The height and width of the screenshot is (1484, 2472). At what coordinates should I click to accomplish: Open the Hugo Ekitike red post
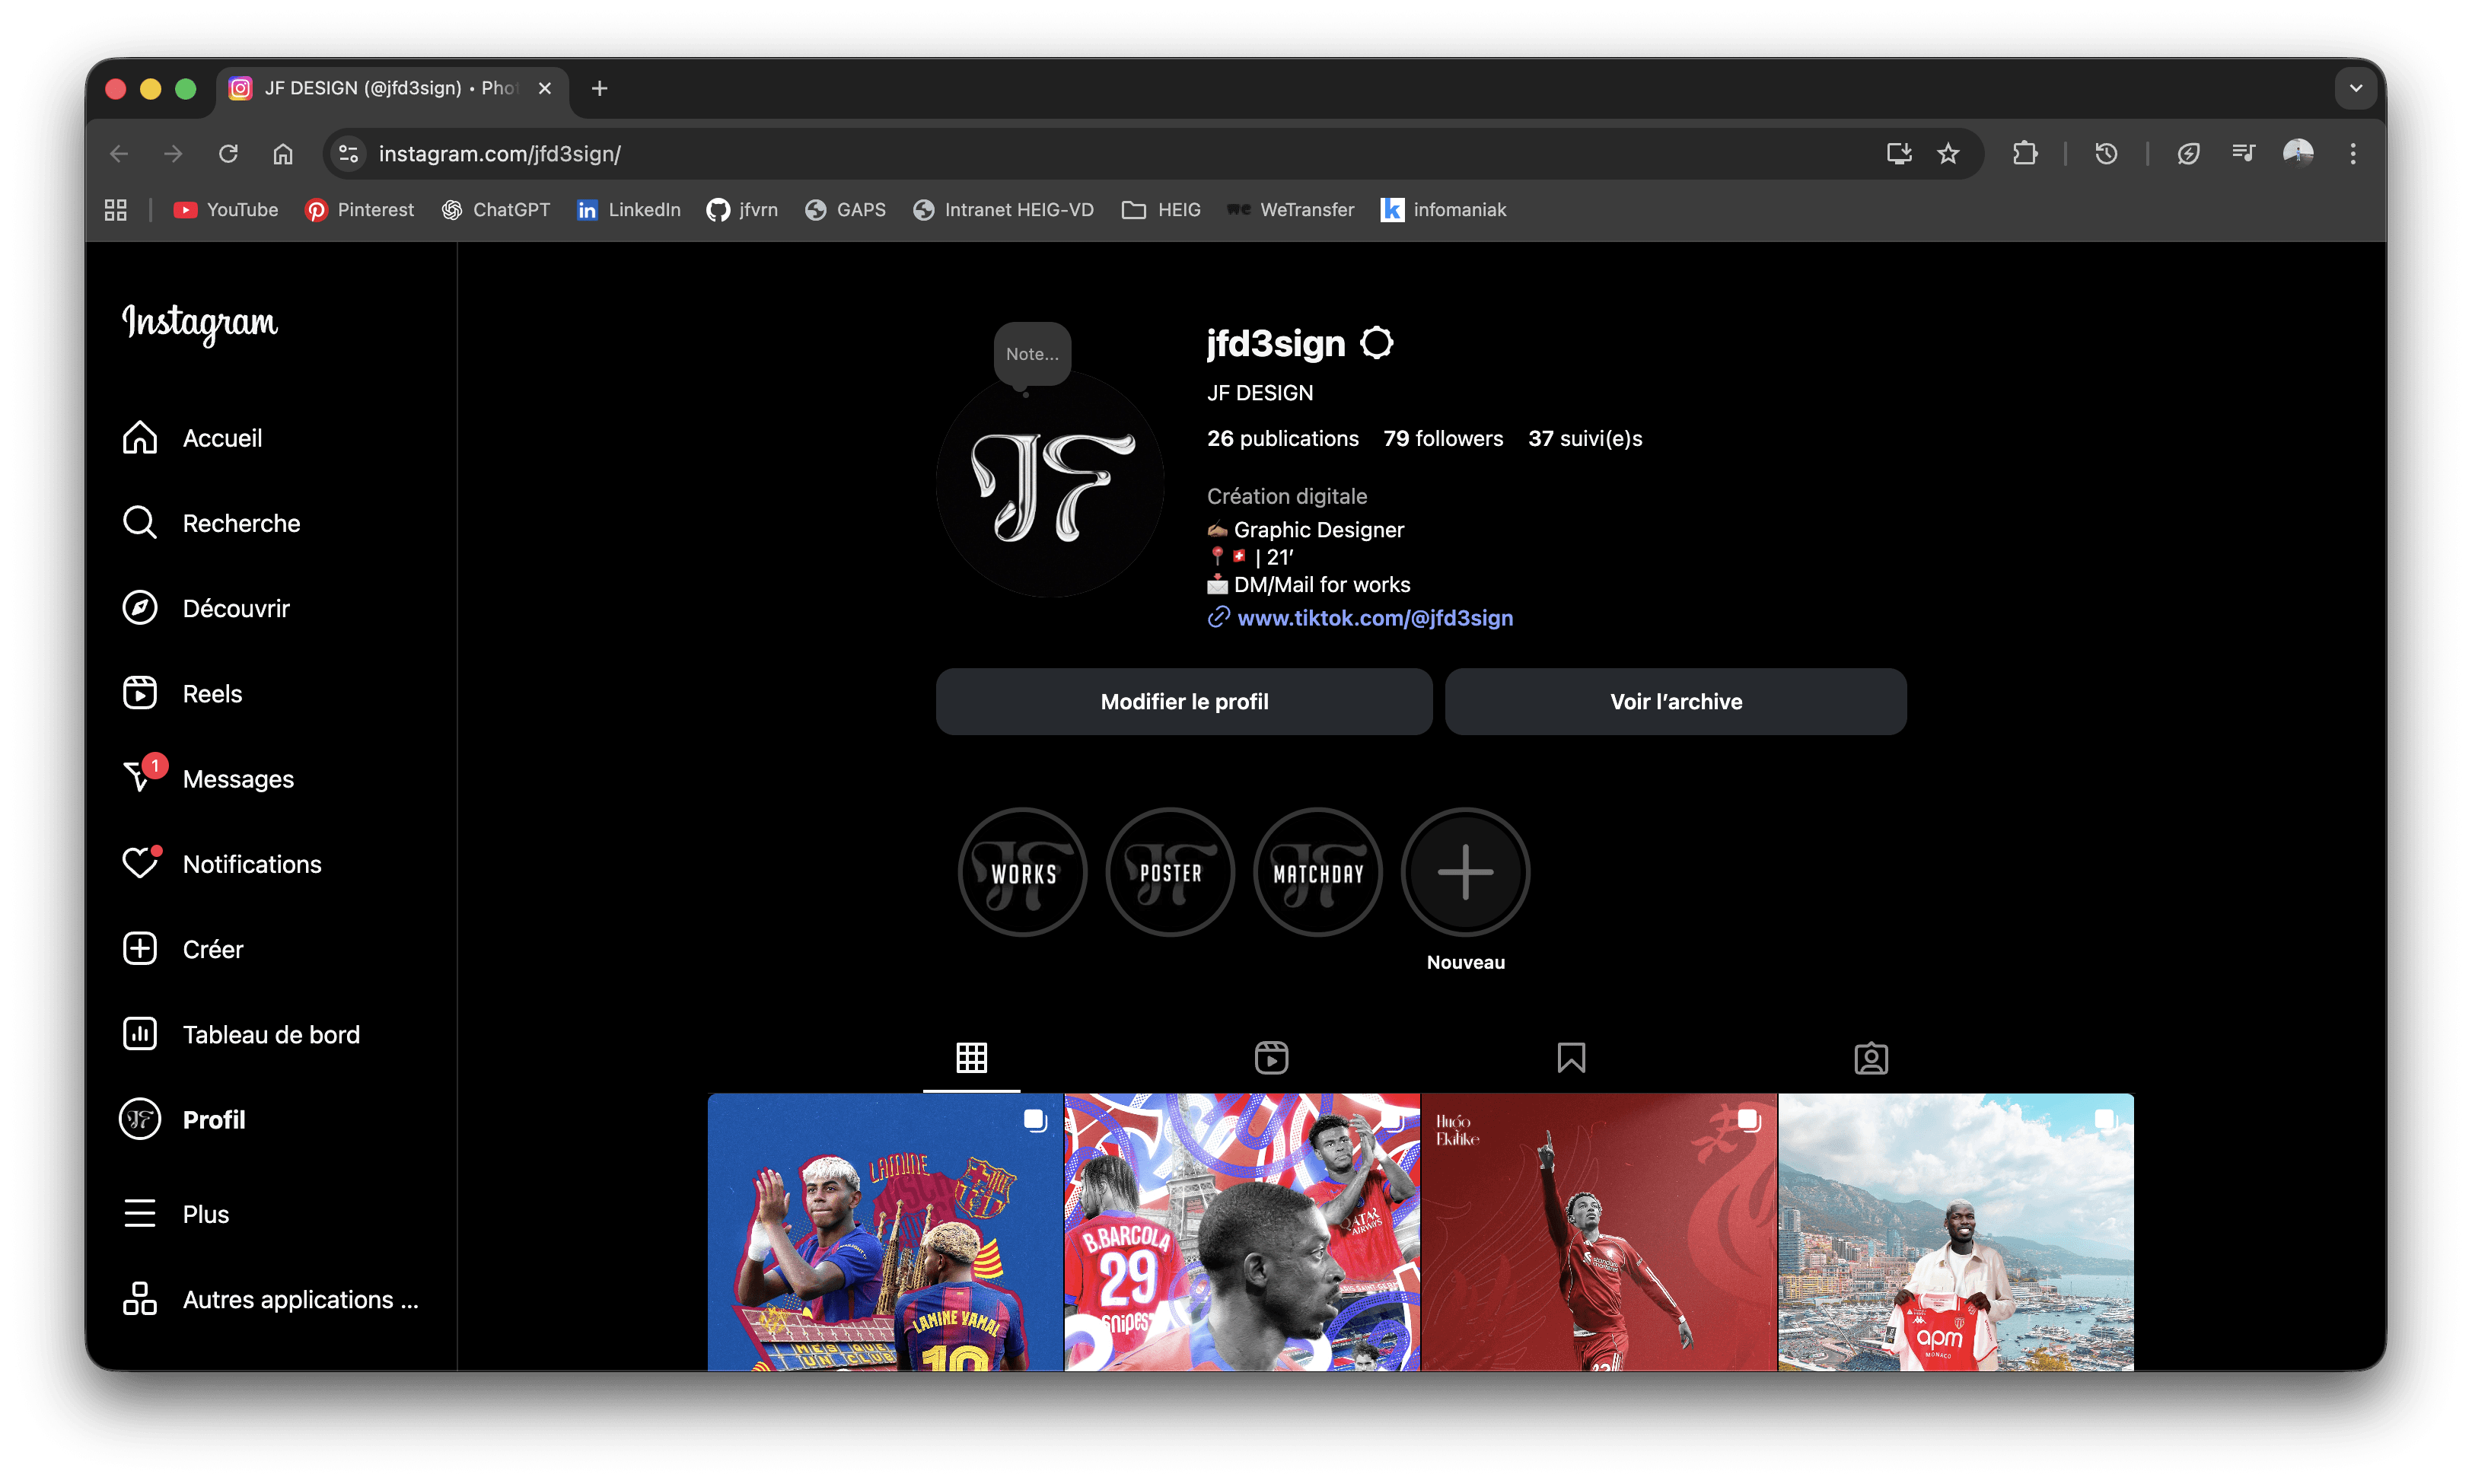tap(1599, 1232)
